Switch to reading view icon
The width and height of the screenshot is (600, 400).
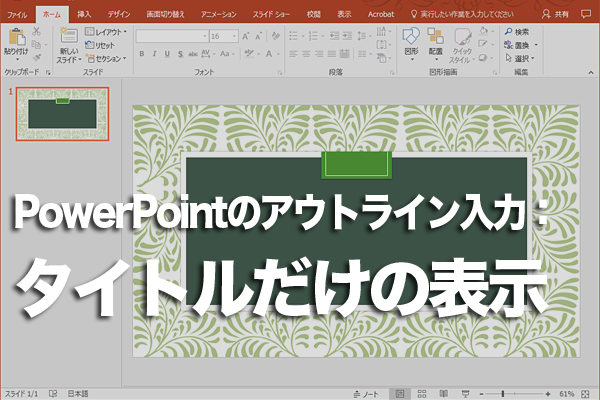pos(443,394)
